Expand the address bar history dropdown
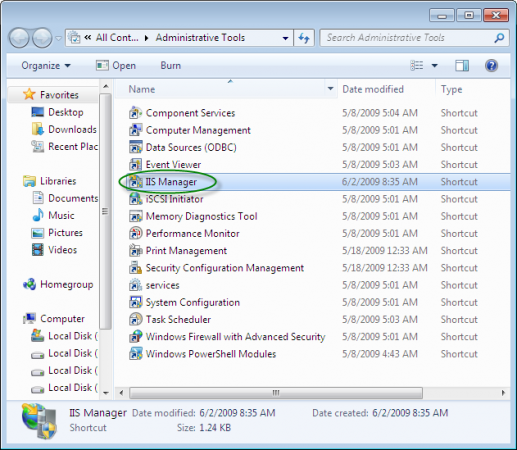The image size is (517, 450). coord(285,38)
